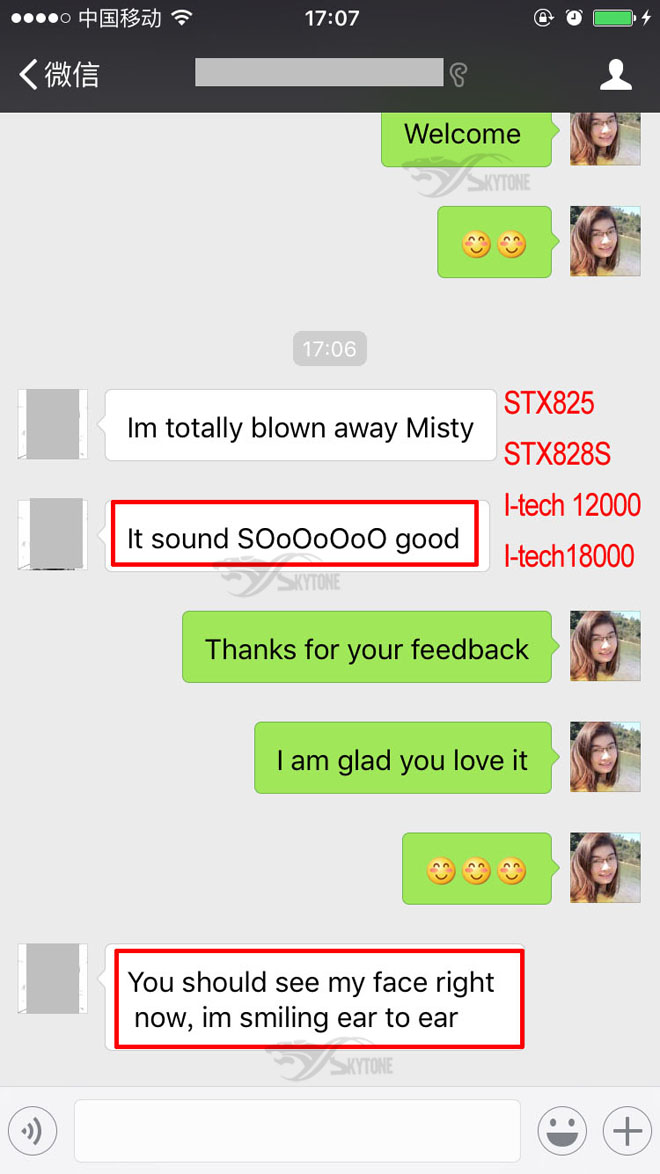Click the message text input field
The height and width of the screenshot is (1174, 660).
[x=297, y=1131]
